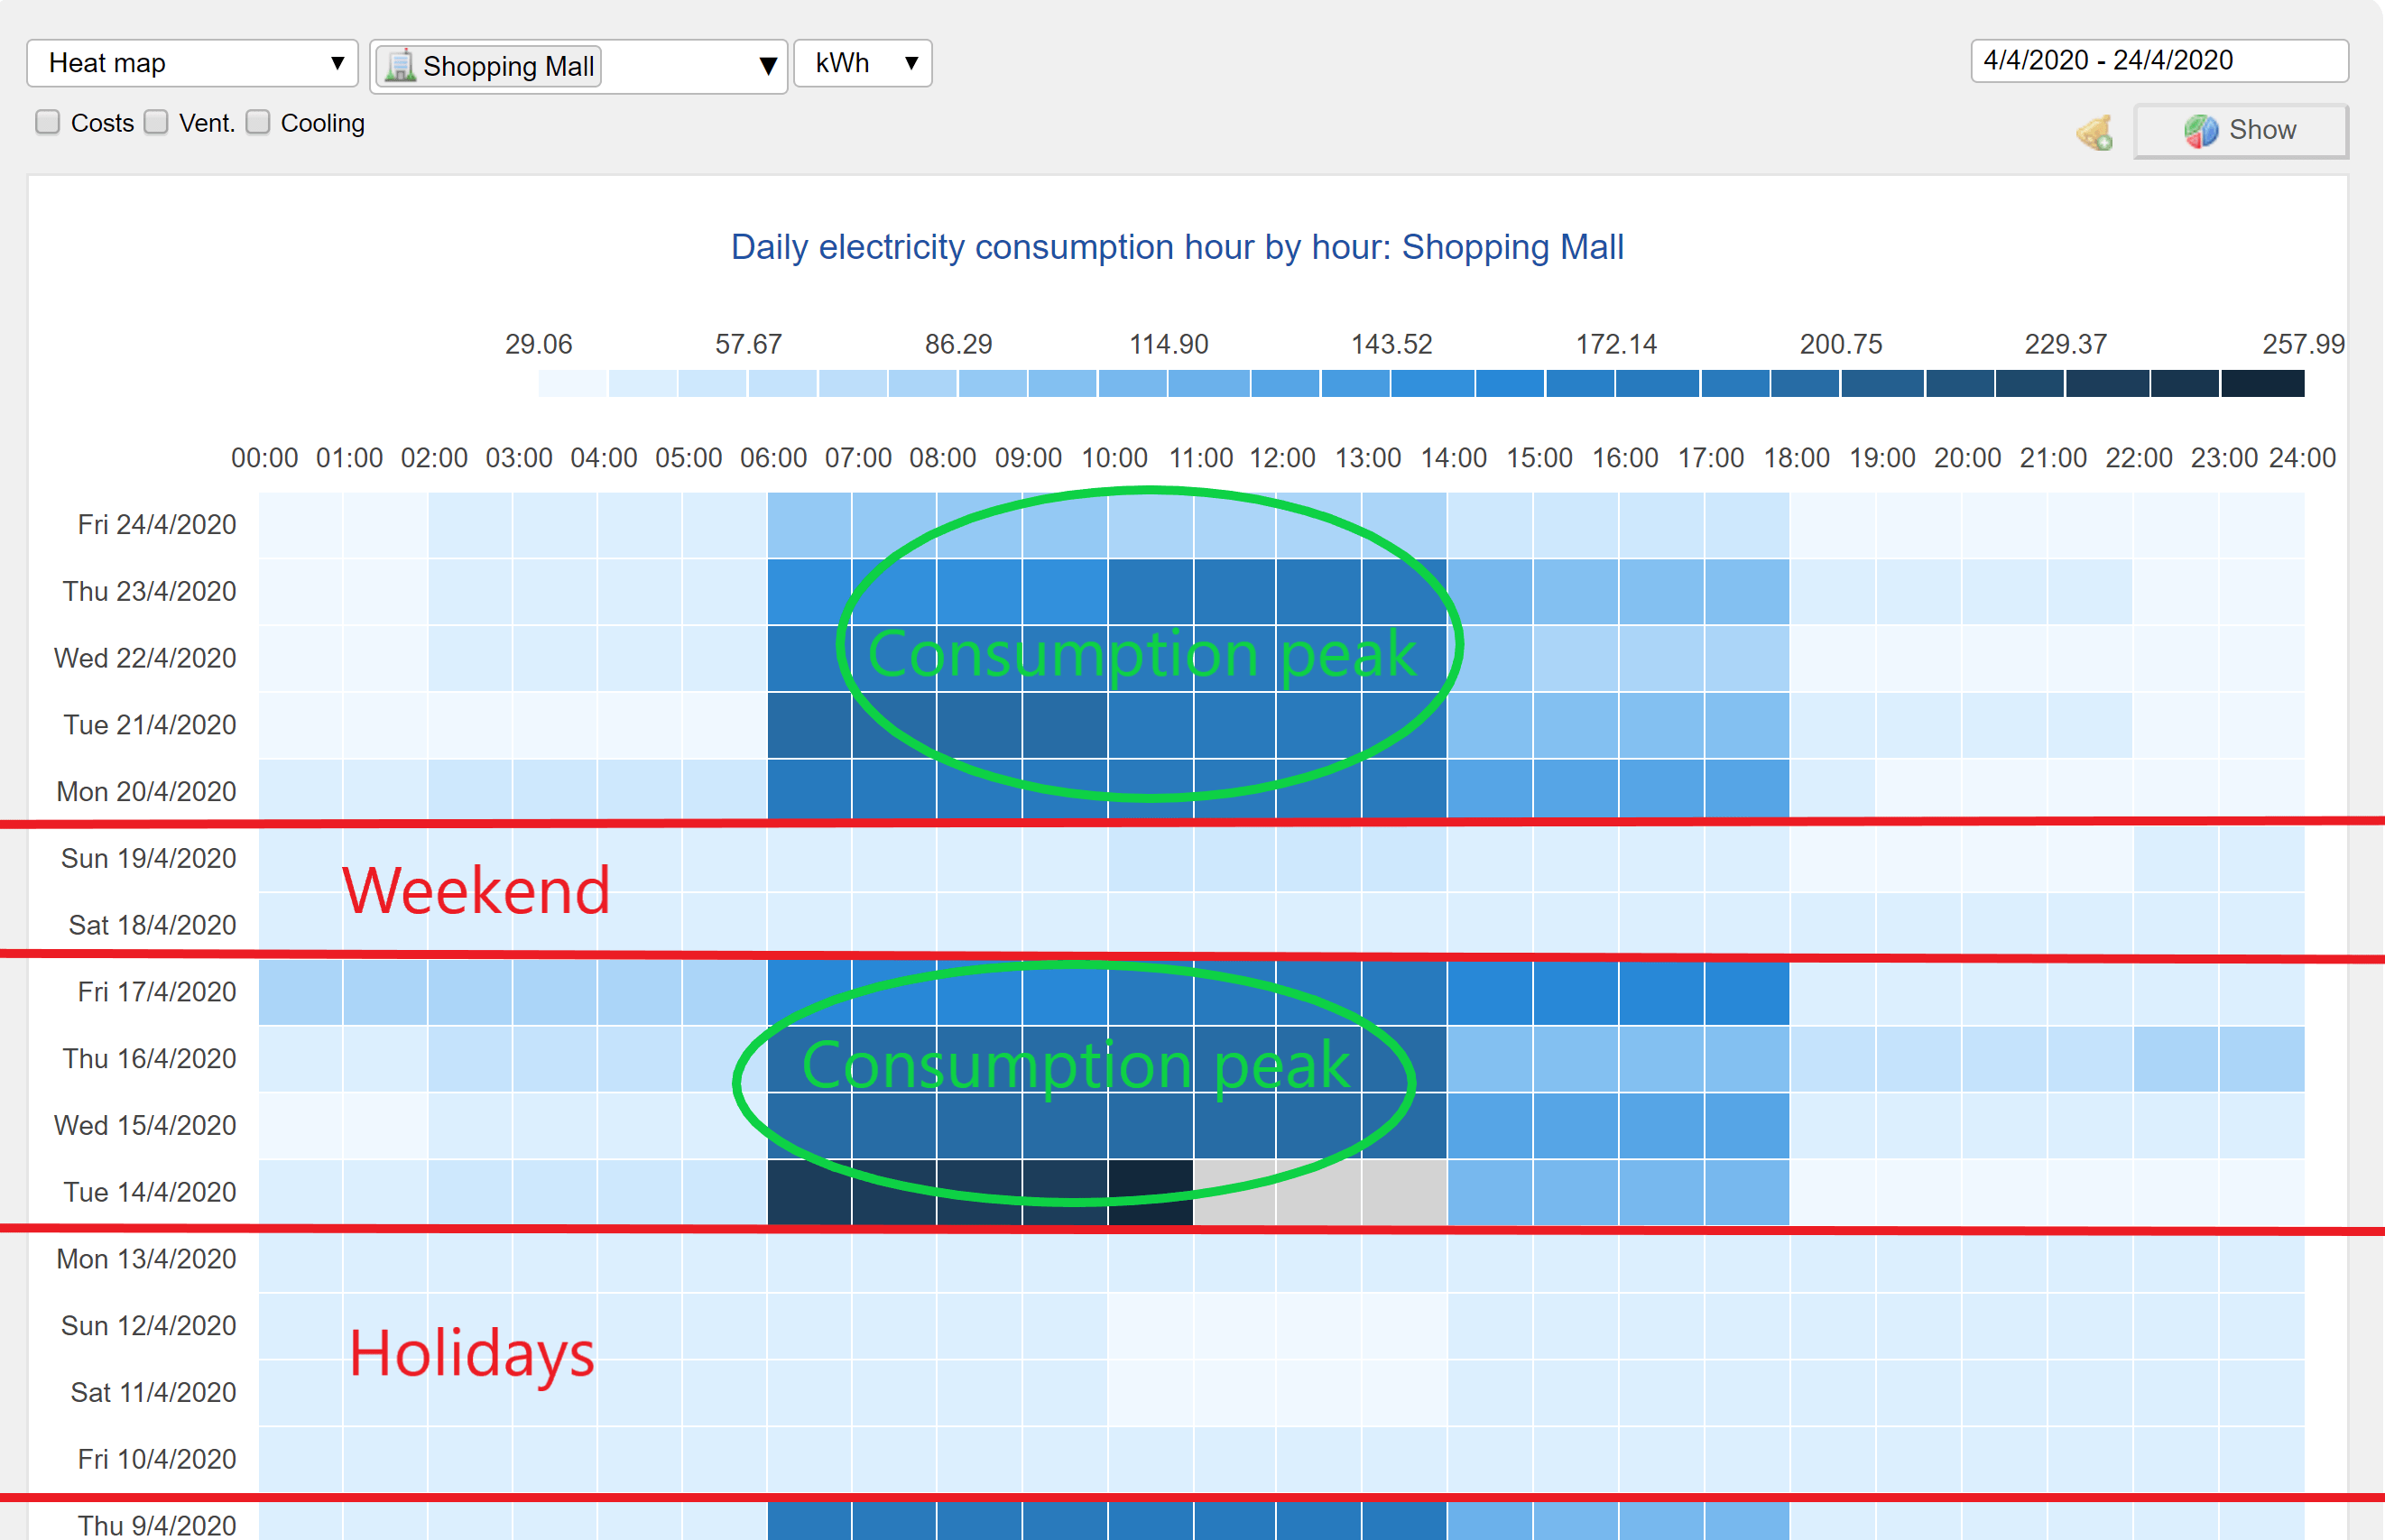Click the 12:00 hour column header
Image resolution: width=2385 pixels, height=1540 pixels.
(x=1282, y=458)
